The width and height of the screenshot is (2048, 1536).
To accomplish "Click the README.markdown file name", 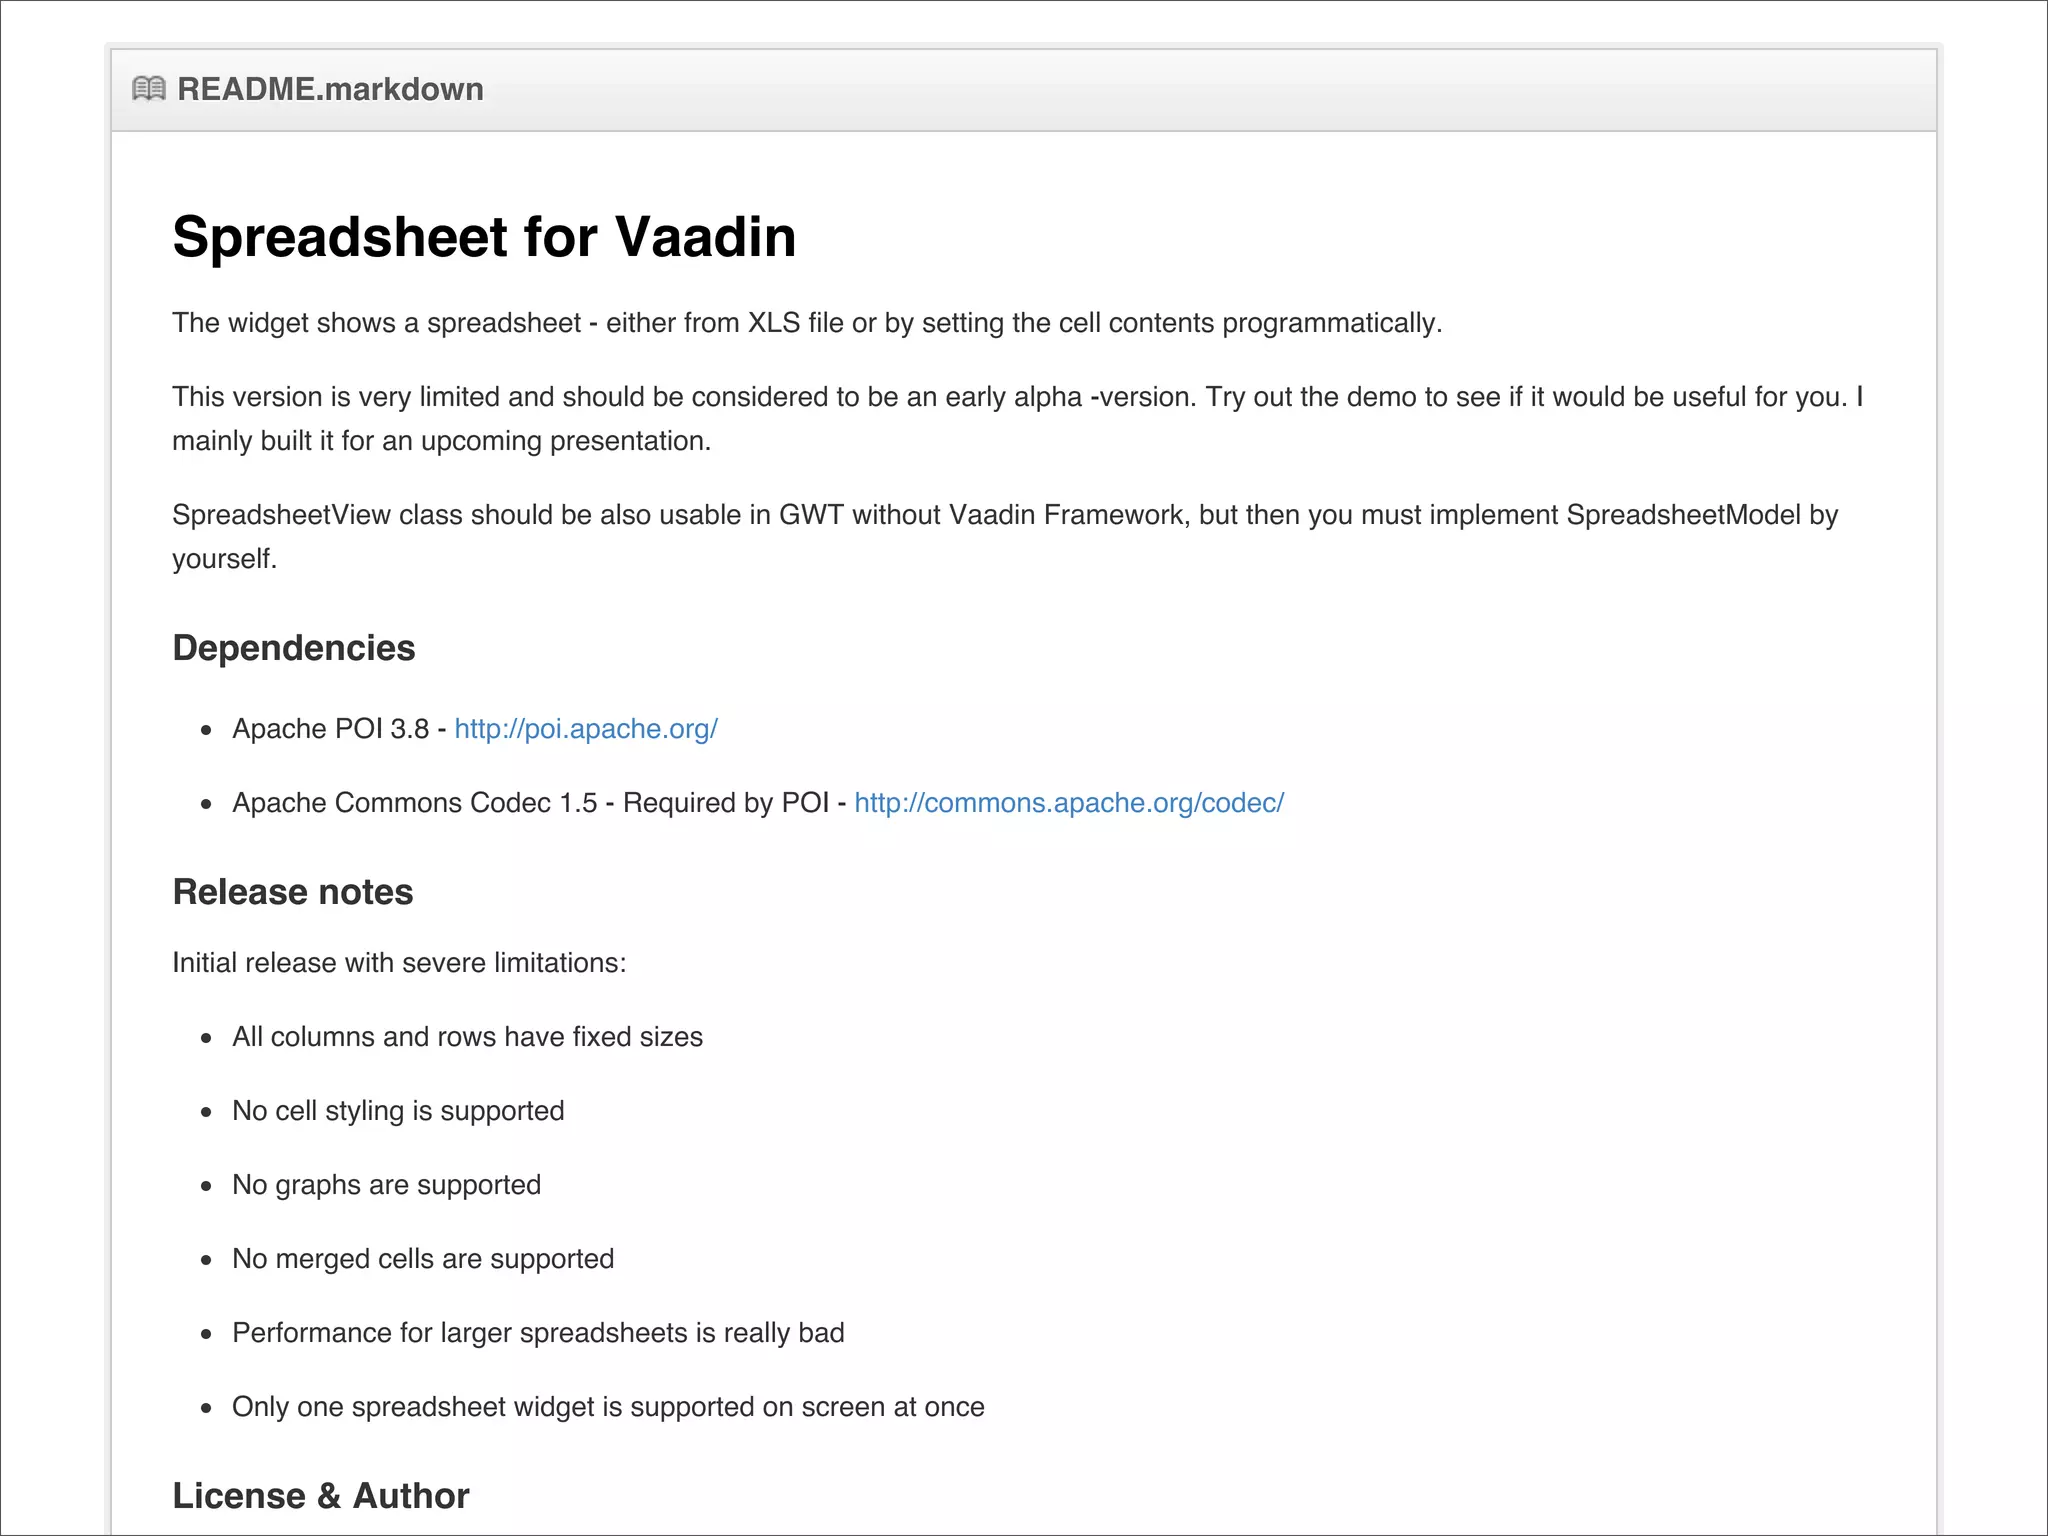I will point(330,89).
